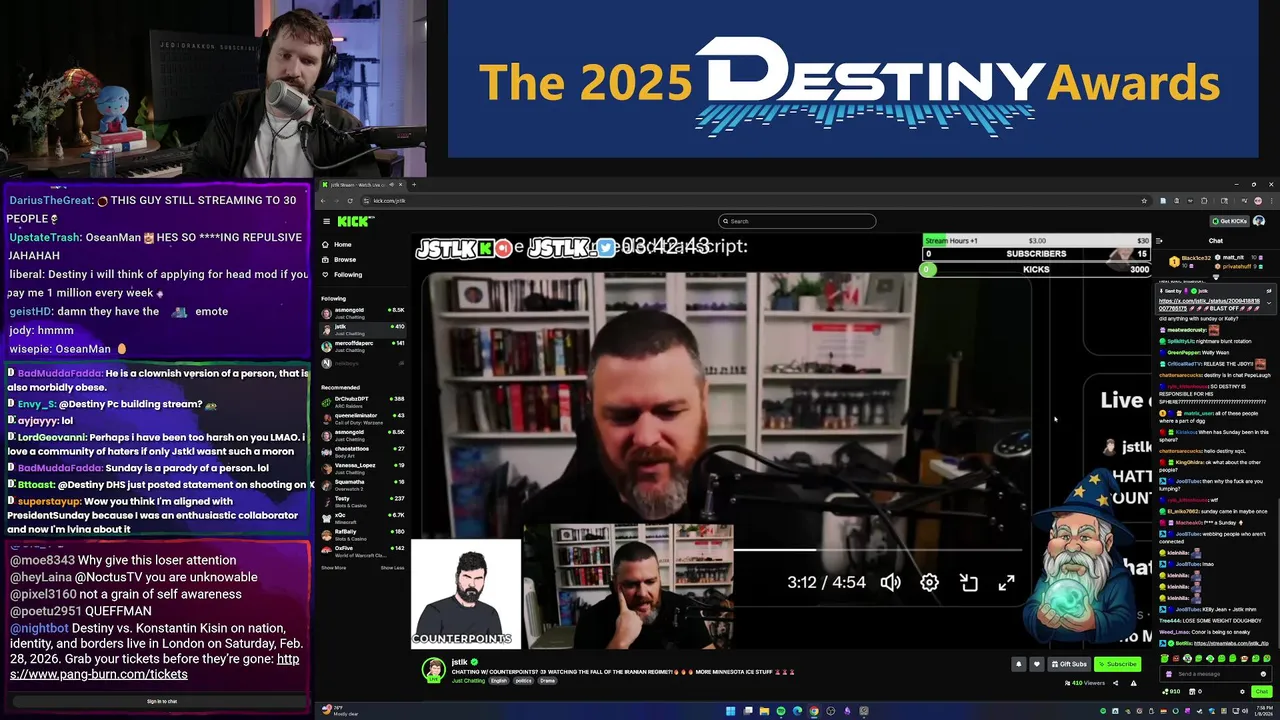Image resolution: width=1280 pixels, height=720 pixels.
Task: Toggle notifications bell for jstlk
Action: click(x=1019, y=664)
